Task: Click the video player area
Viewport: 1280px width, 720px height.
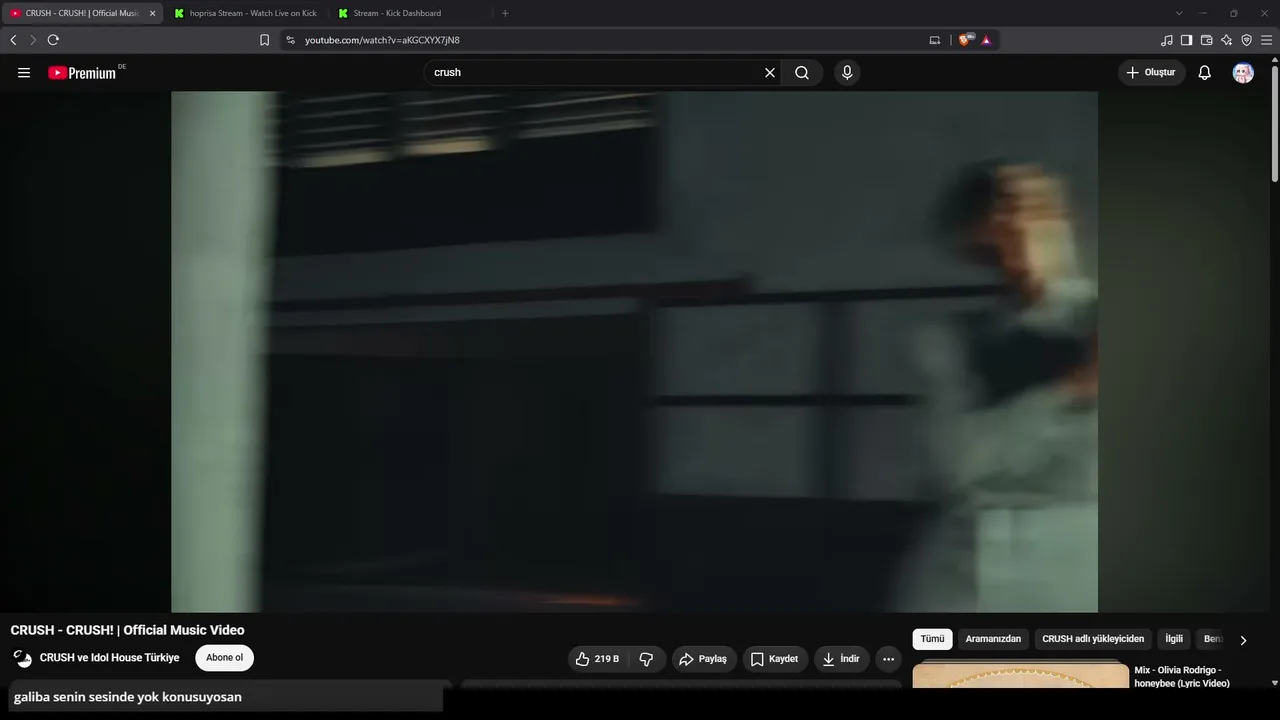Action: pyautogui.click(x=634, y=352)
